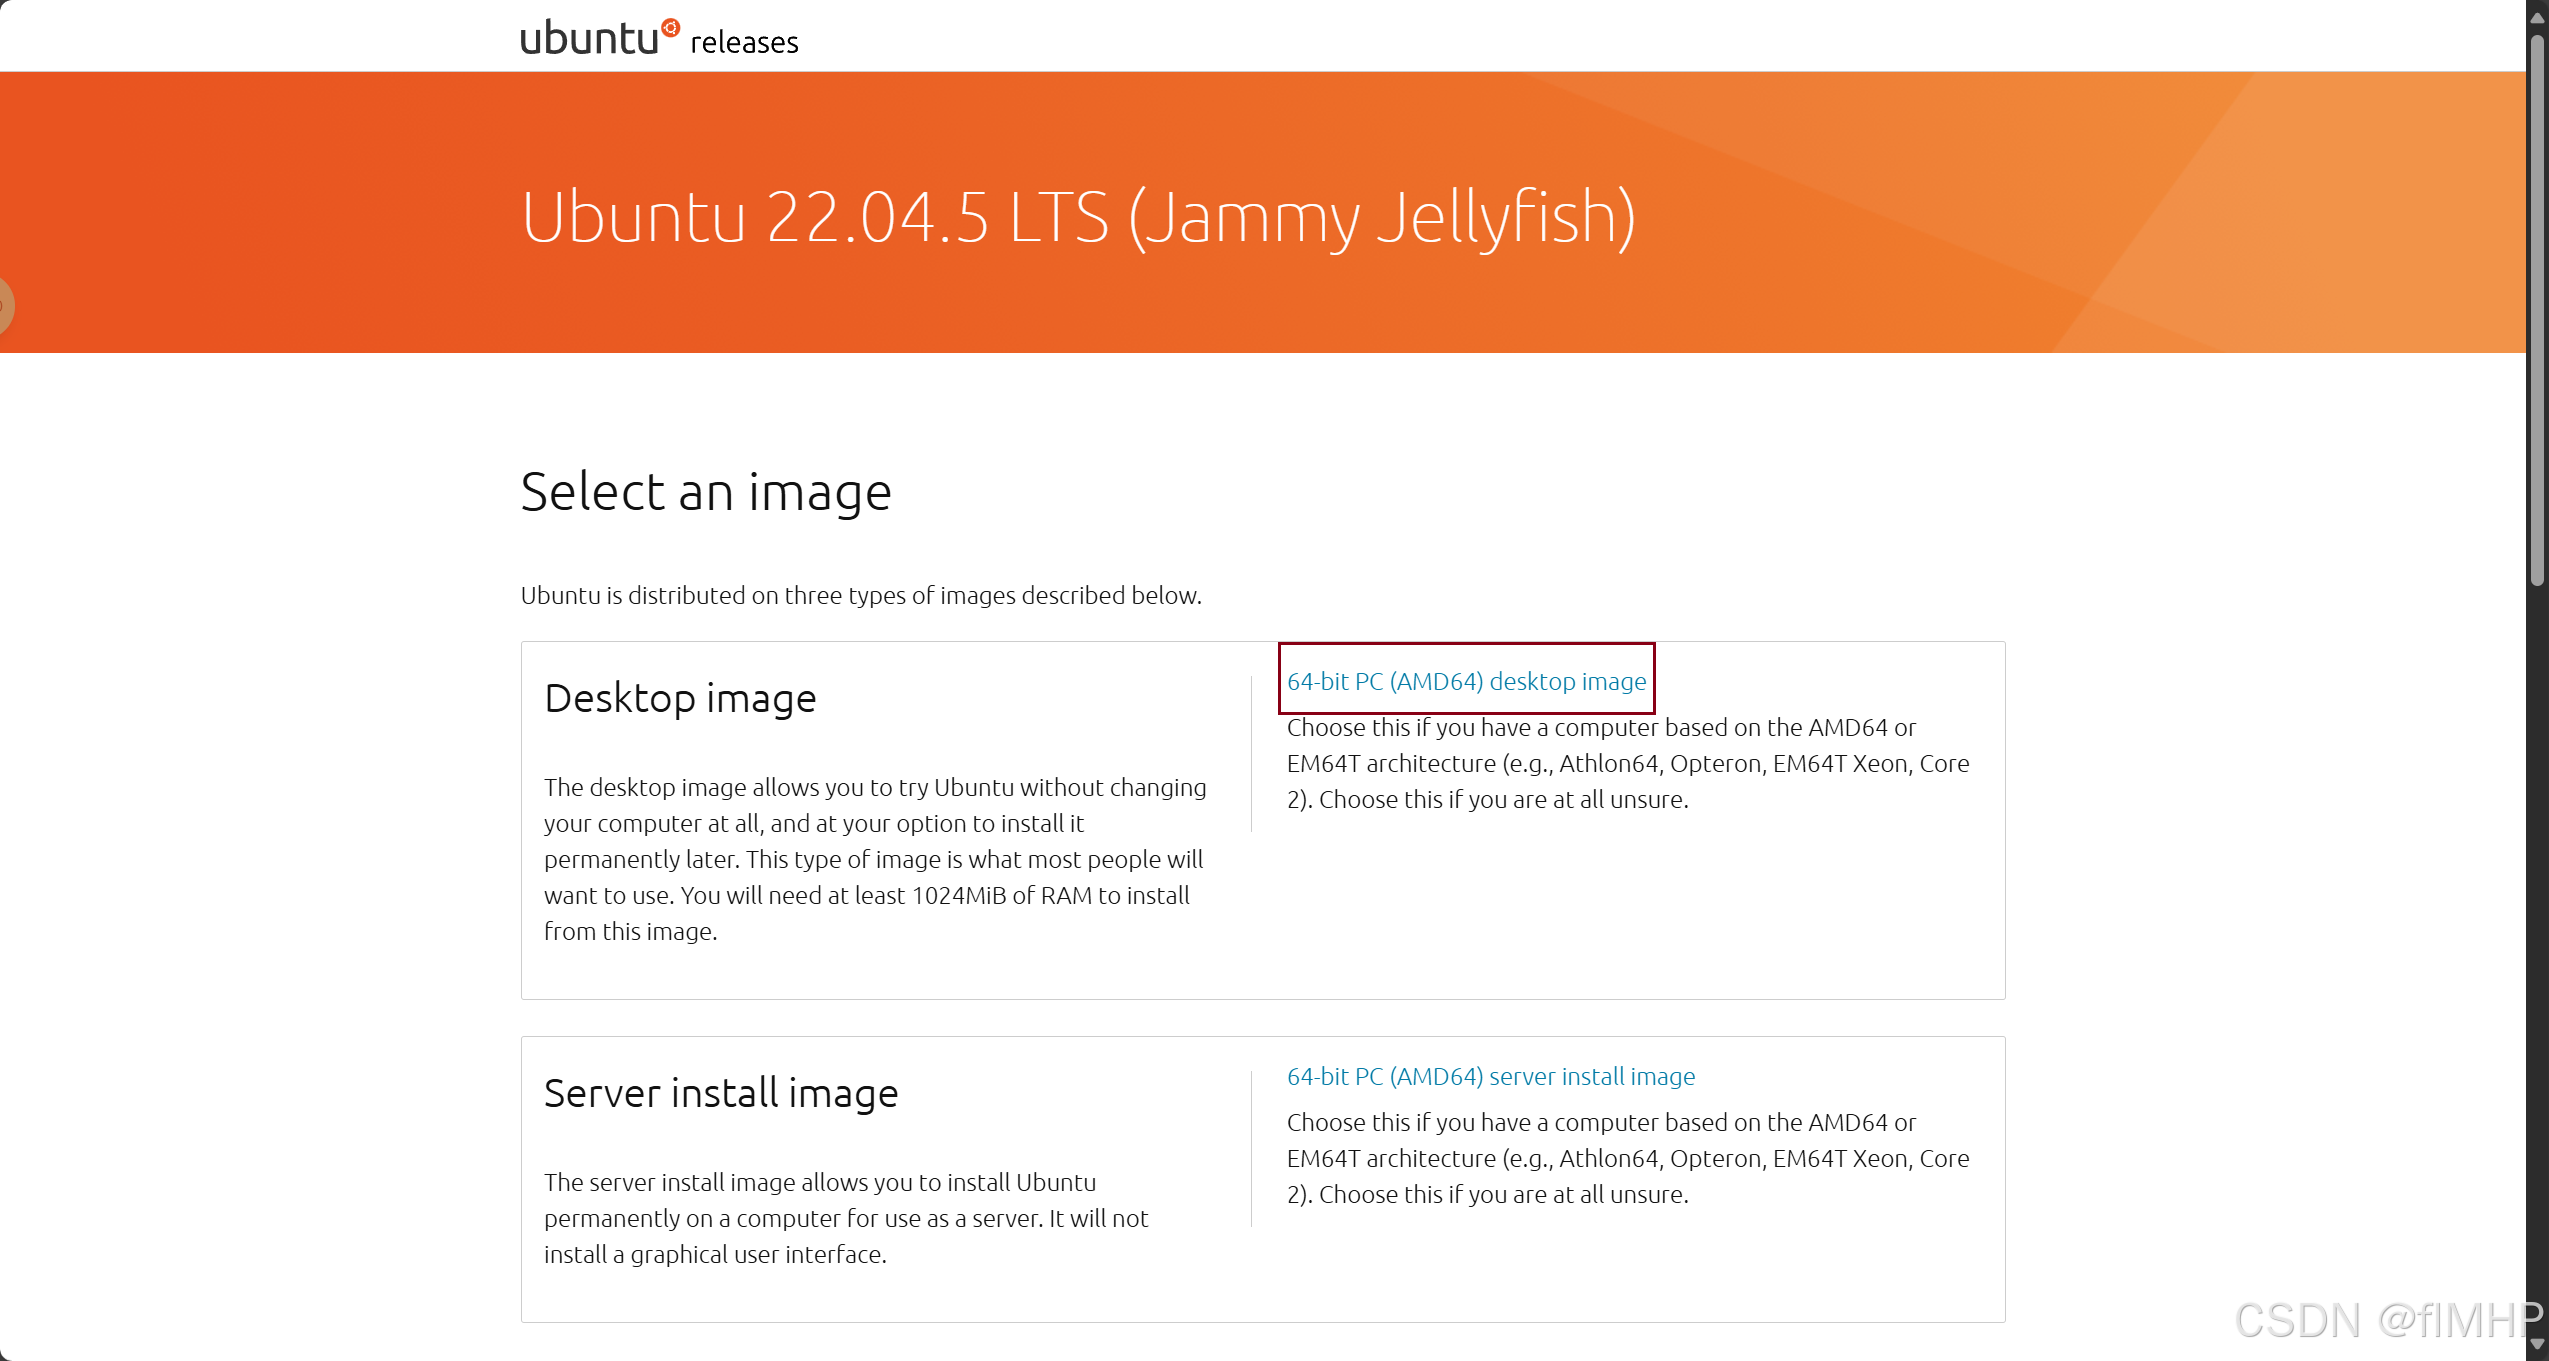The height and width of the screenshot is (1361, 2549).
Task: Open the 64-bit PC (AMD64) desktop image link
Action: coord(1465,681)
